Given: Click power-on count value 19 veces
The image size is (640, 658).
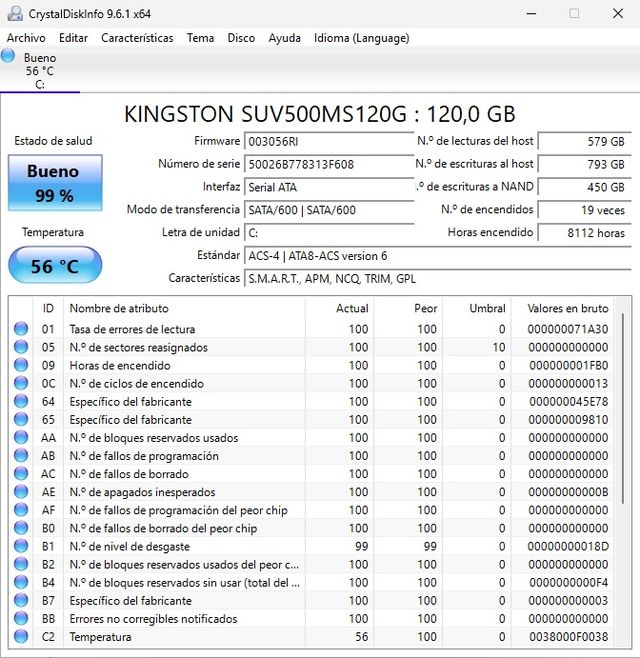Looking at the screenshot, I should pos(585,210).
